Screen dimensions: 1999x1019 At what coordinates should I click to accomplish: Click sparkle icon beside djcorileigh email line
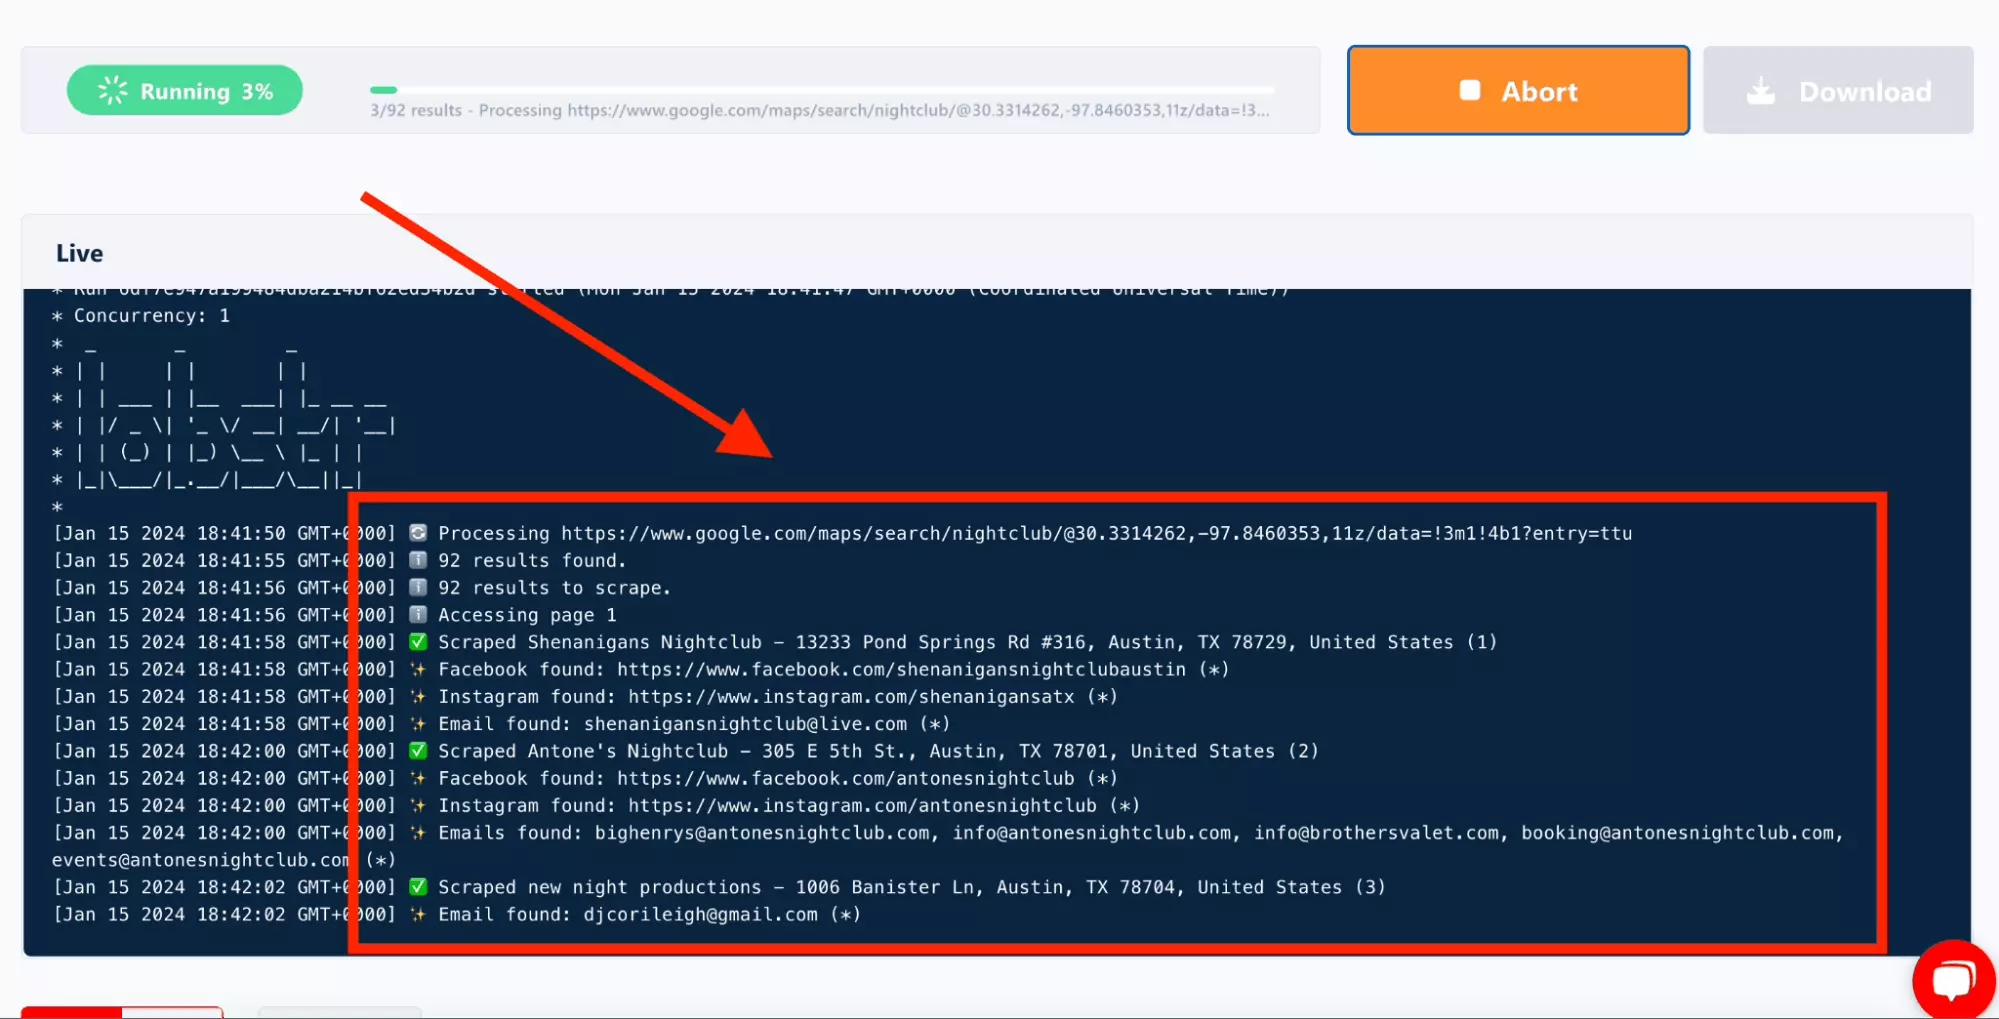point(418,915)
